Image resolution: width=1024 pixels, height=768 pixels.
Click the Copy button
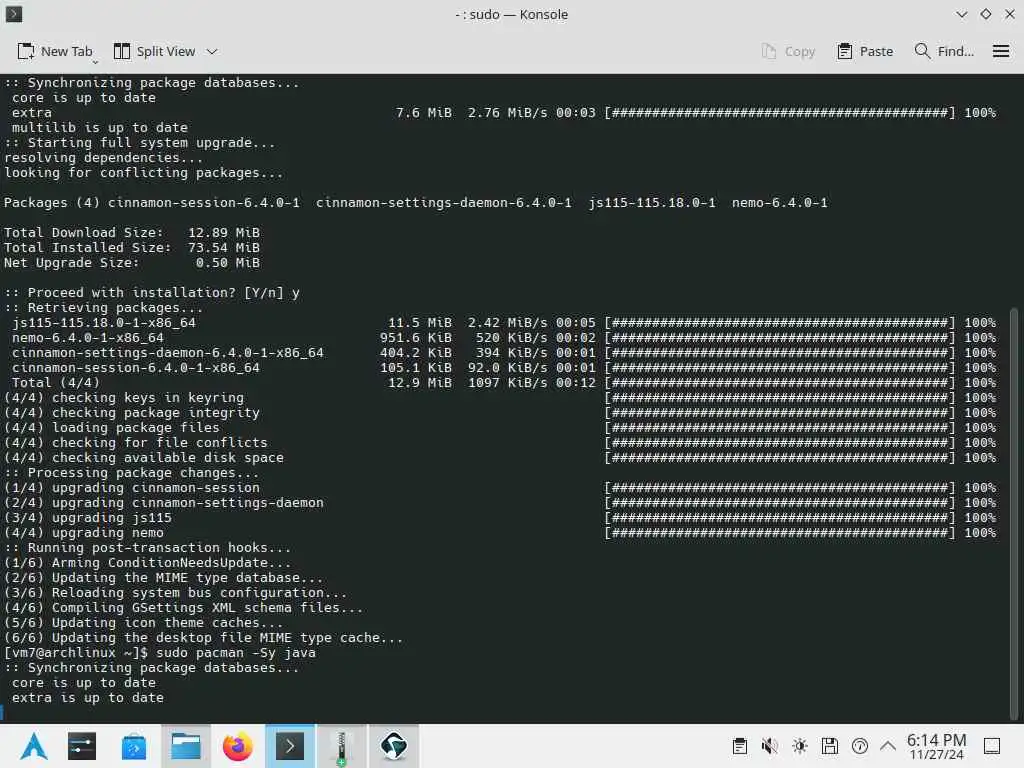788,52
